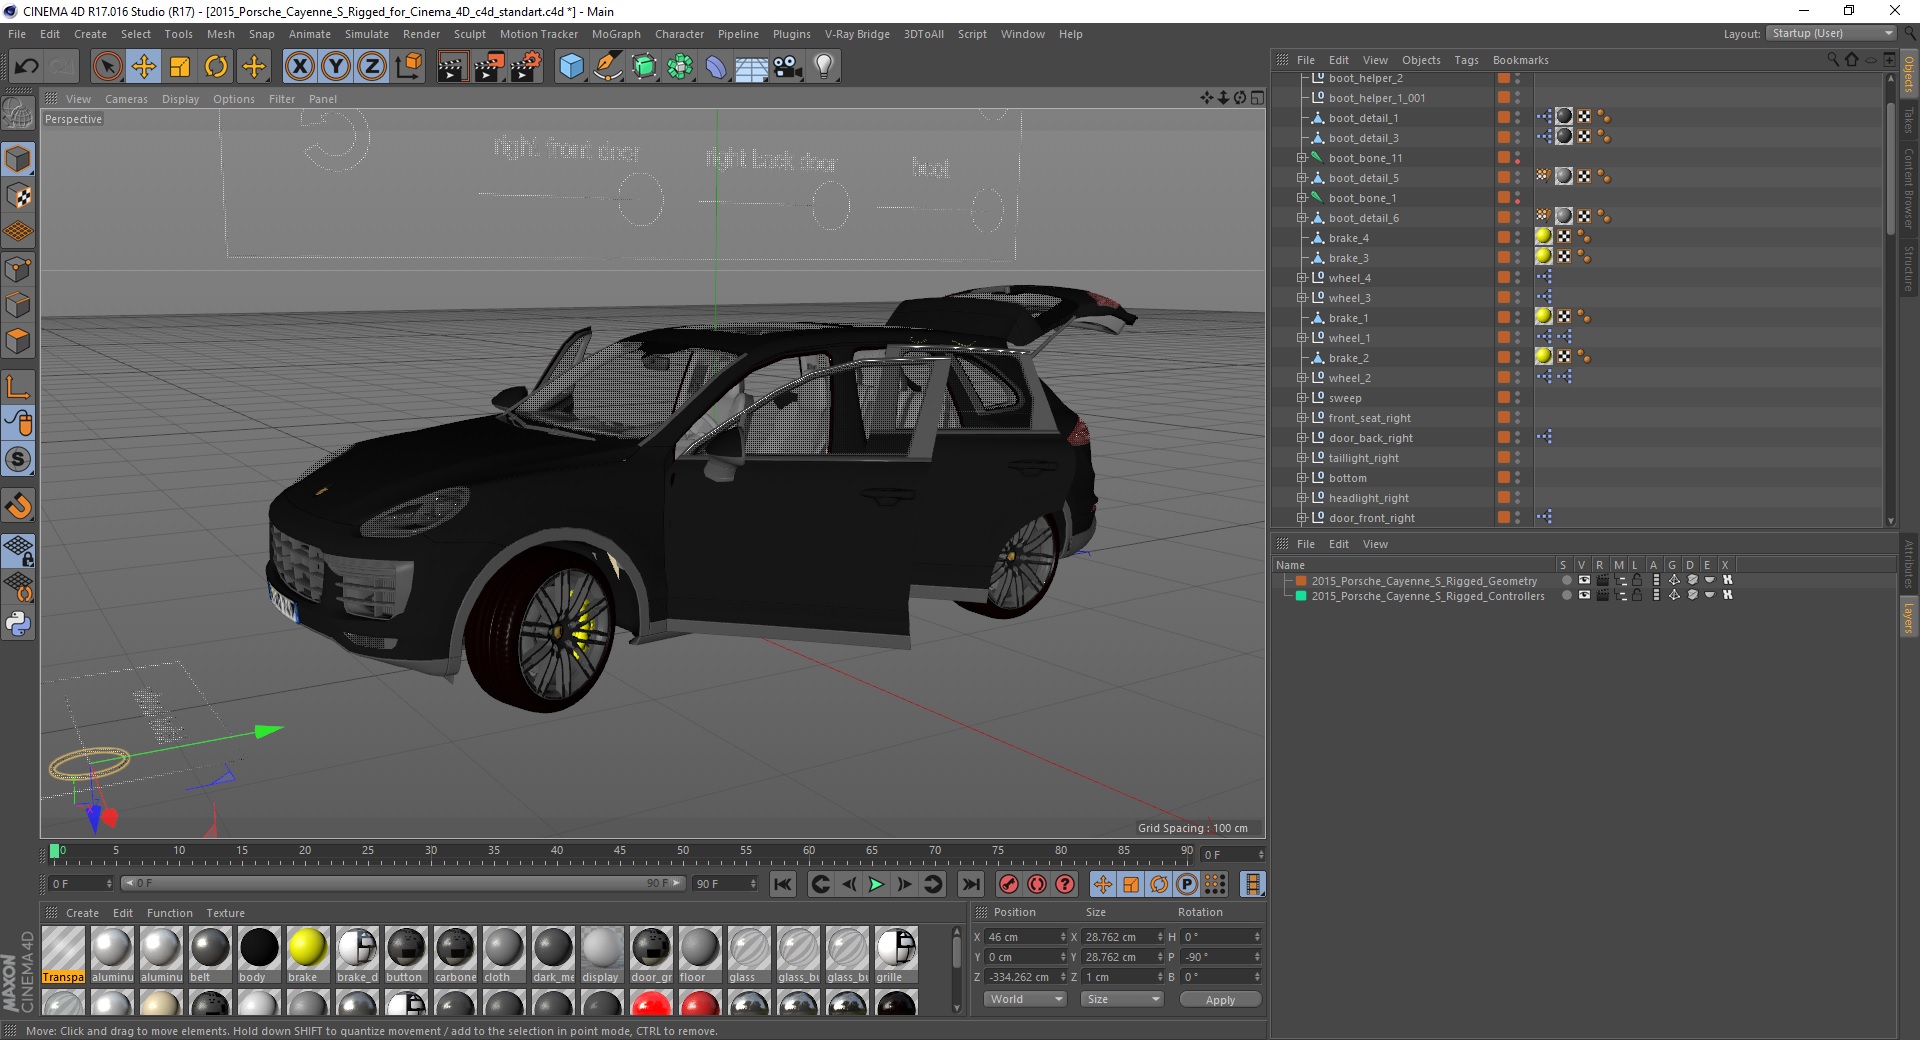Open the Edit Render Settings icon
Screen dimensions: 1920x1040
point(525,67)
